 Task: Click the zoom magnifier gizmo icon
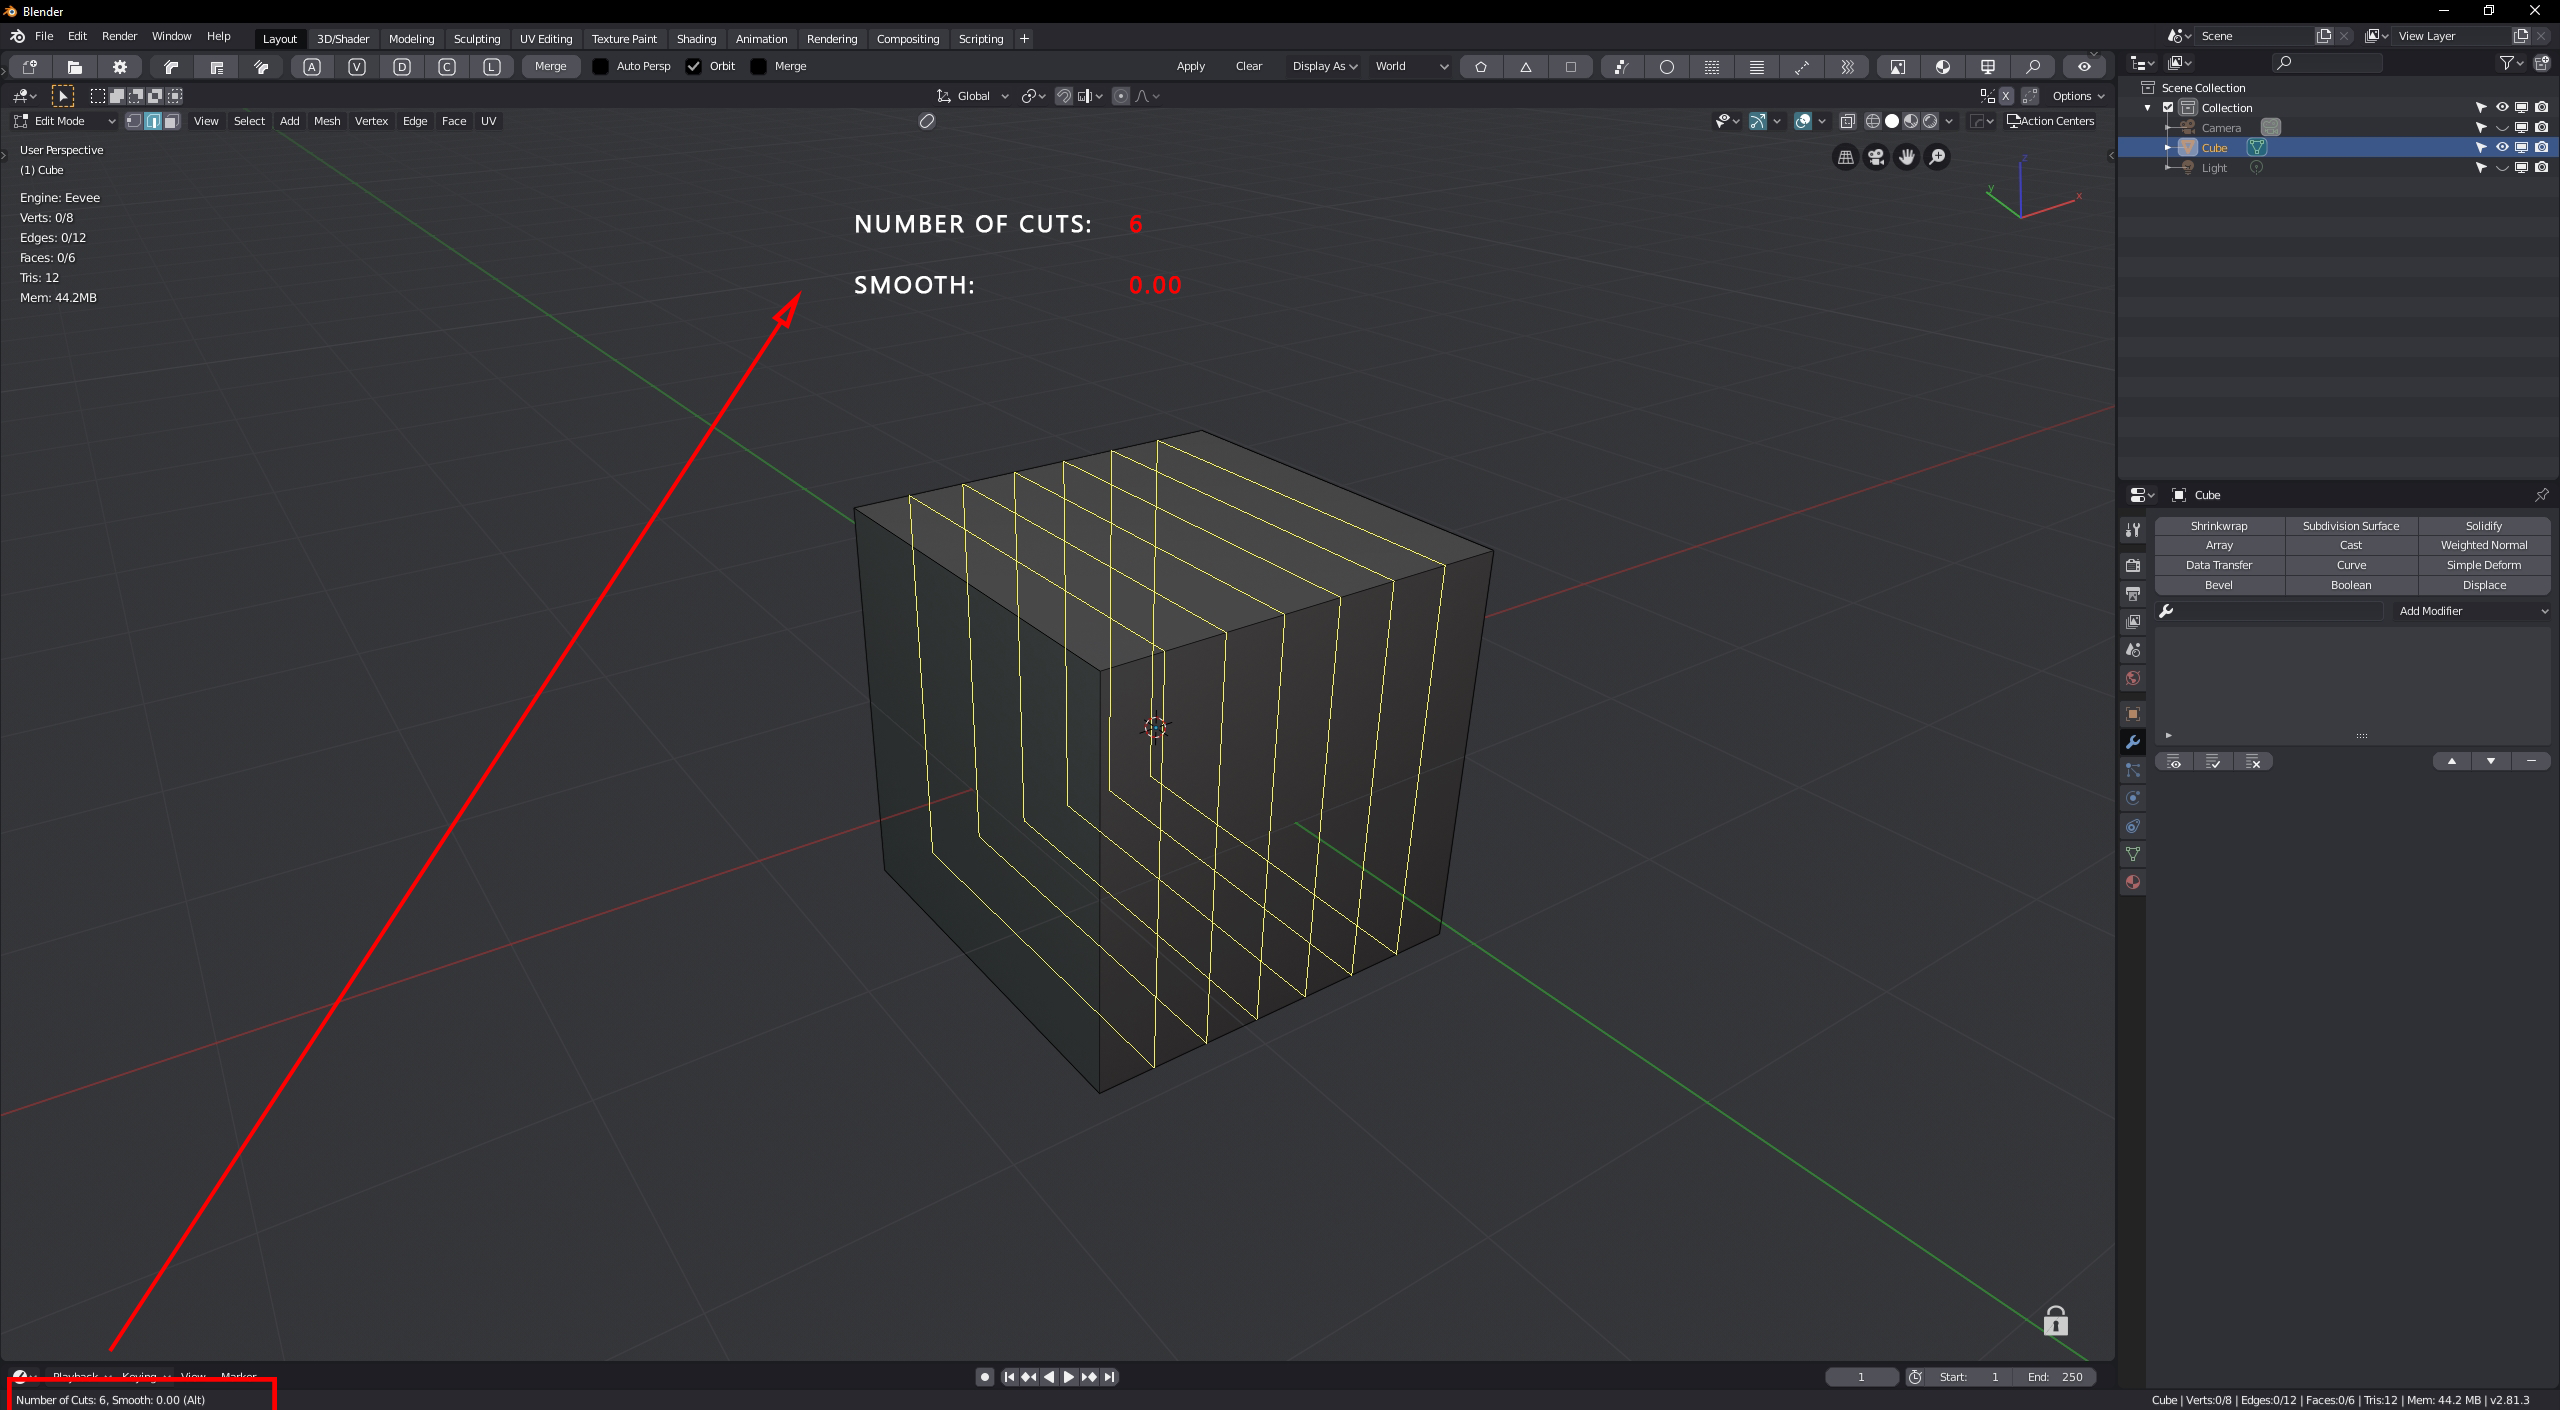1937,157
